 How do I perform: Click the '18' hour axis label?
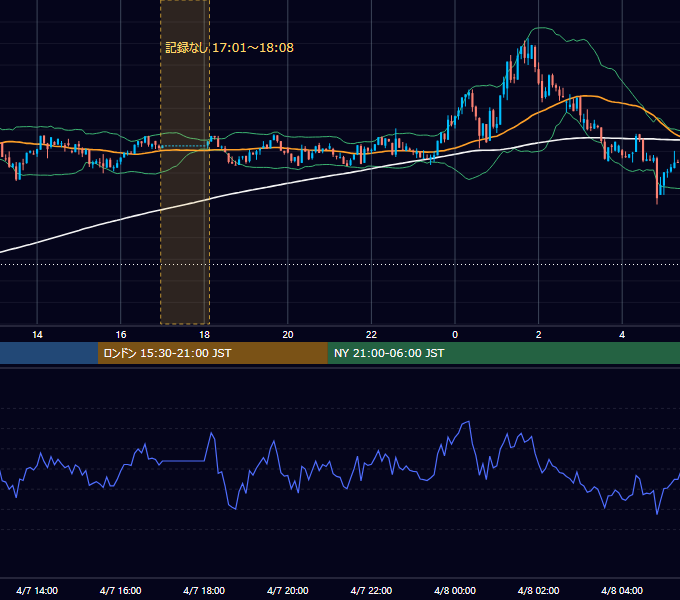pos(204,335)
